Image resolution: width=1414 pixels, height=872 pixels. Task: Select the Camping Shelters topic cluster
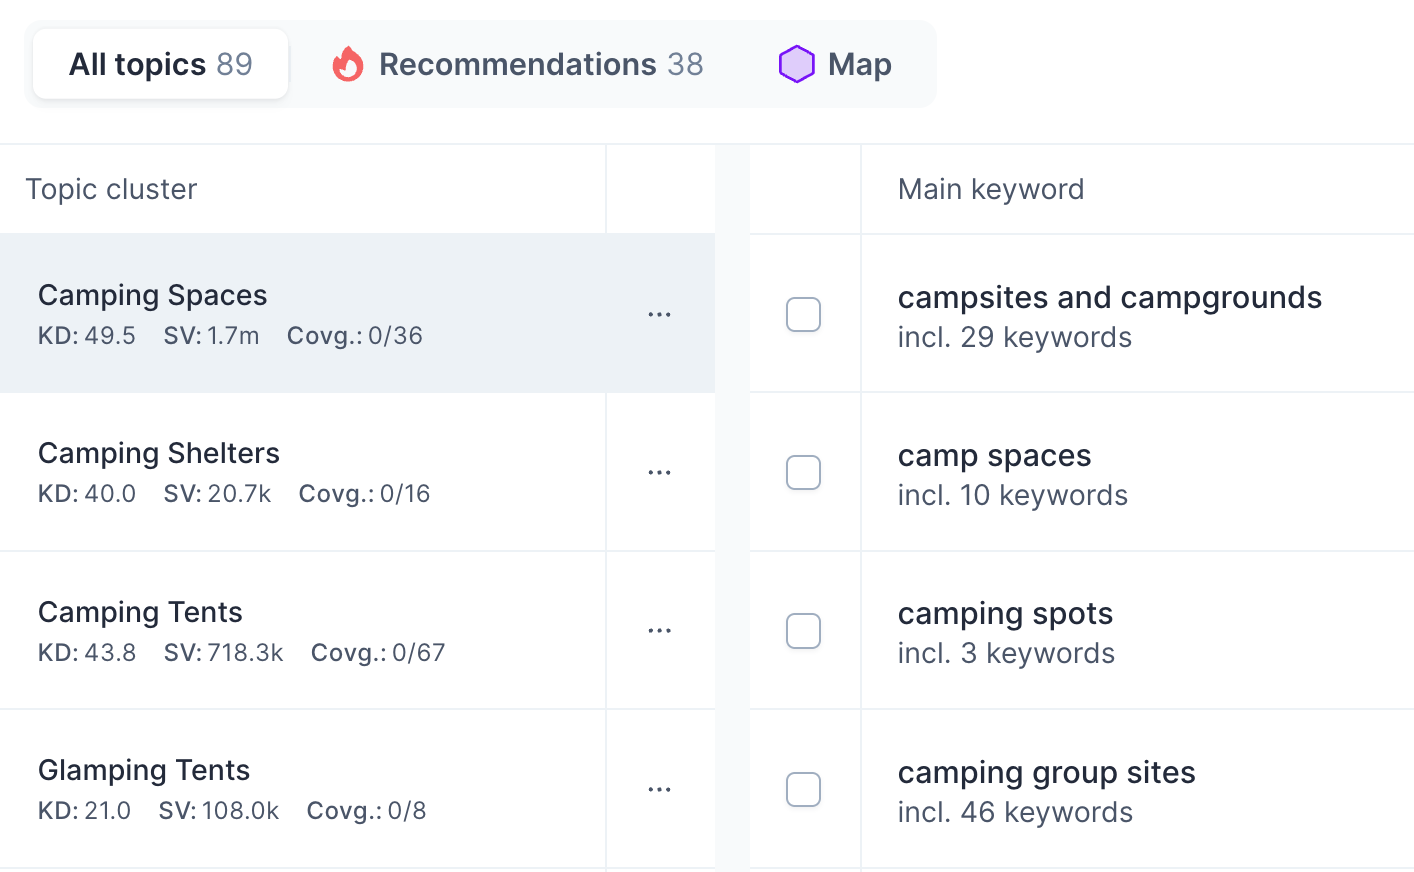click(159, 454)
